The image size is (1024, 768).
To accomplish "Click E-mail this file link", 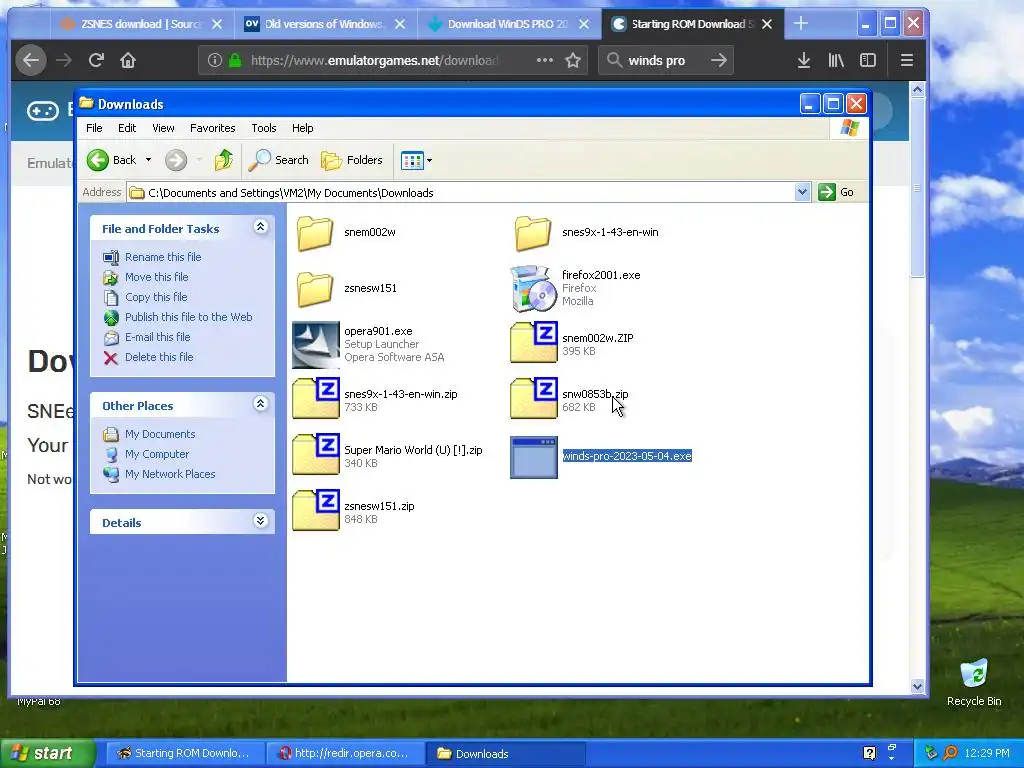I will coord(157,337).
